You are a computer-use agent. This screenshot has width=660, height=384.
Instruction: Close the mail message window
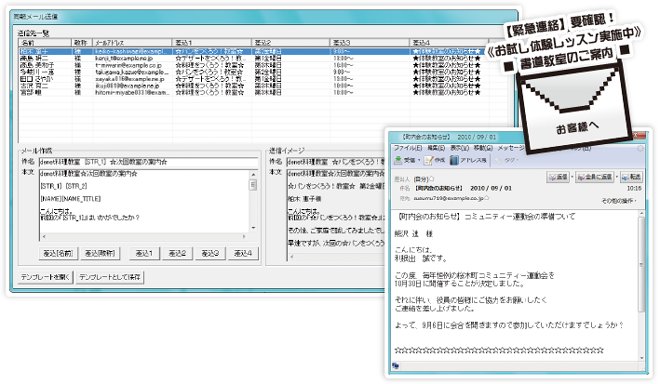tap(640, 136)
